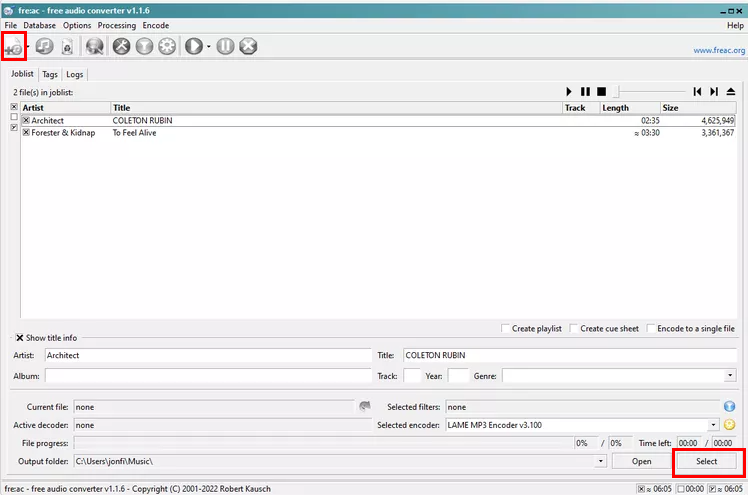
Task: Click the Title field containing COLETON RUBIN
Action: 570,355
